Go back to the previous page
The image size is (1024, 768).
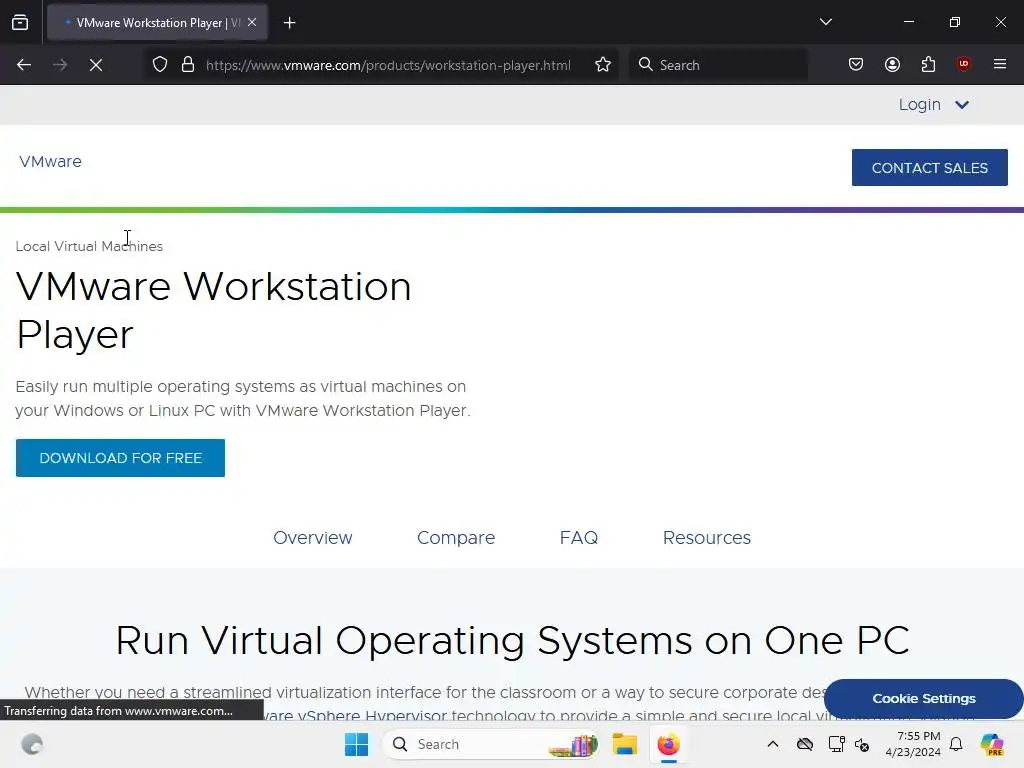point(24,65)
